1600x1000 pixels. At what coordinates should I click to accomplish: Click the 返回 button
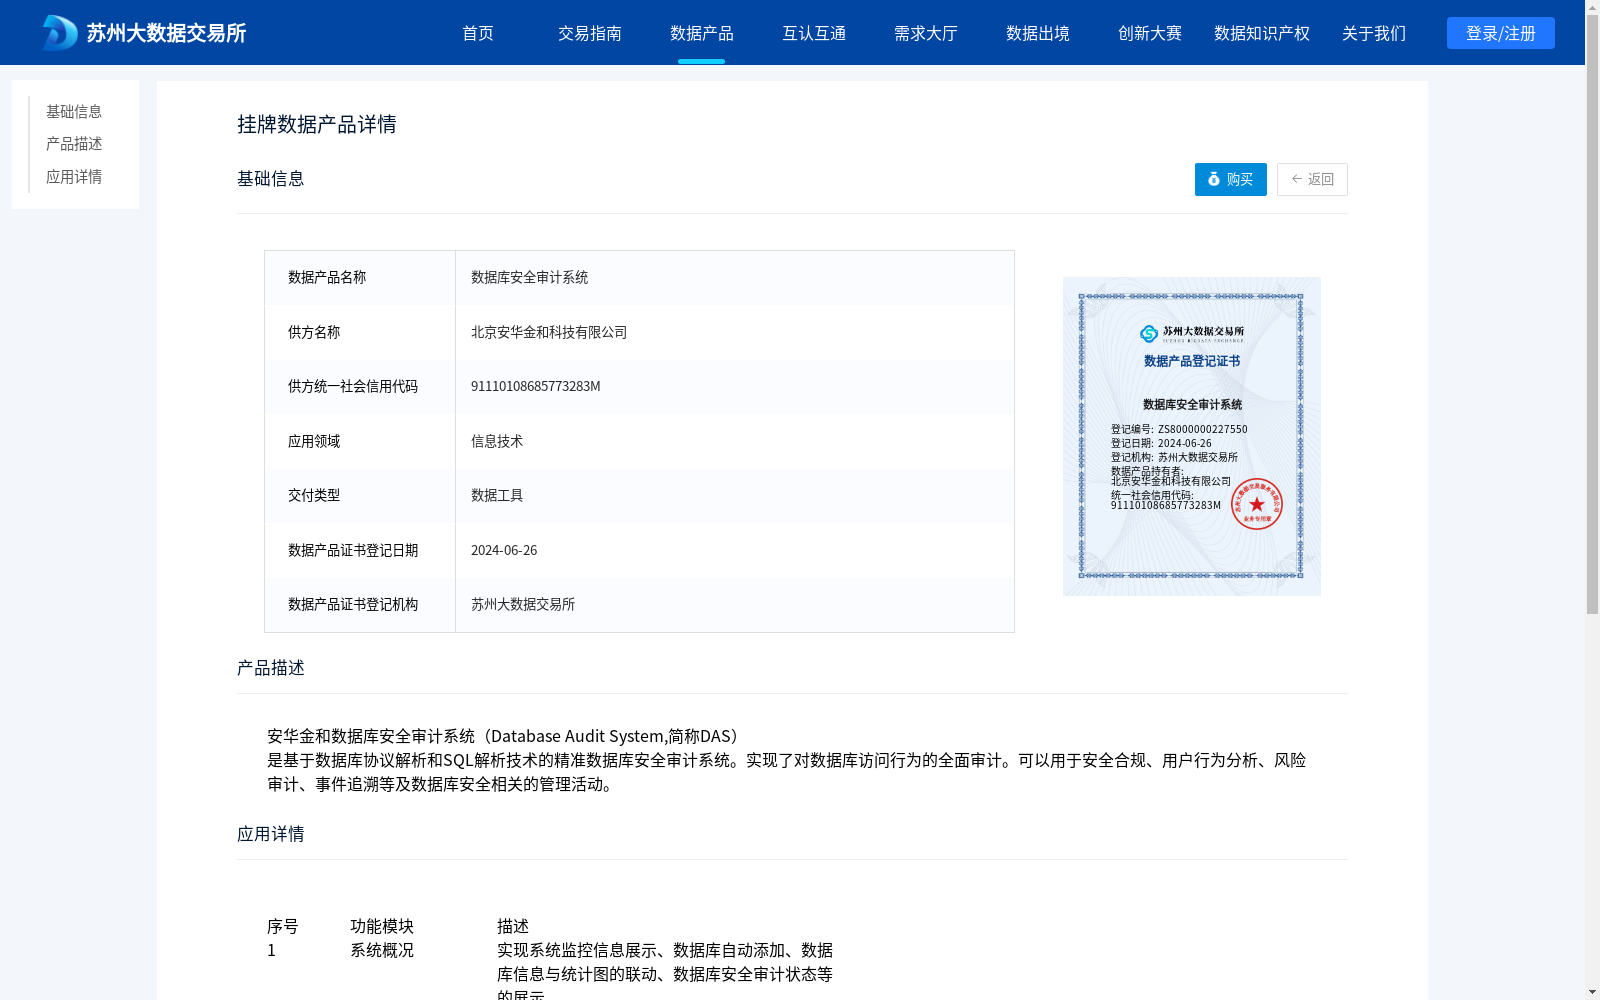pyautogui.click(x=1312, y=179)
